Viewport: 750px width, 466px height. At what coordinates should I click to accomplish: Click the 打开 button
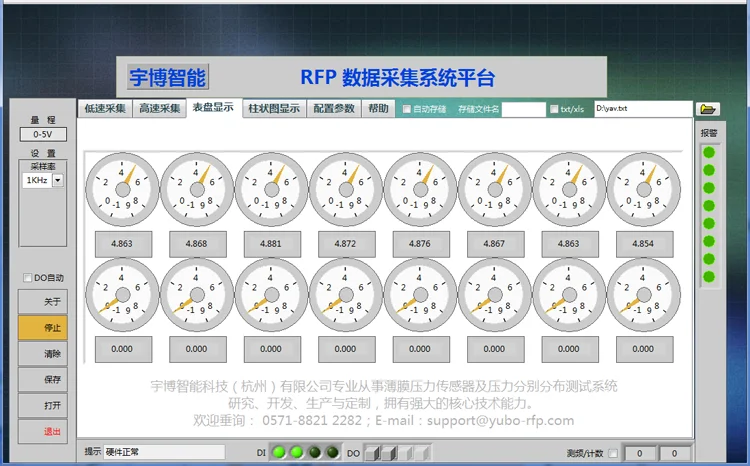pos(43,406)
